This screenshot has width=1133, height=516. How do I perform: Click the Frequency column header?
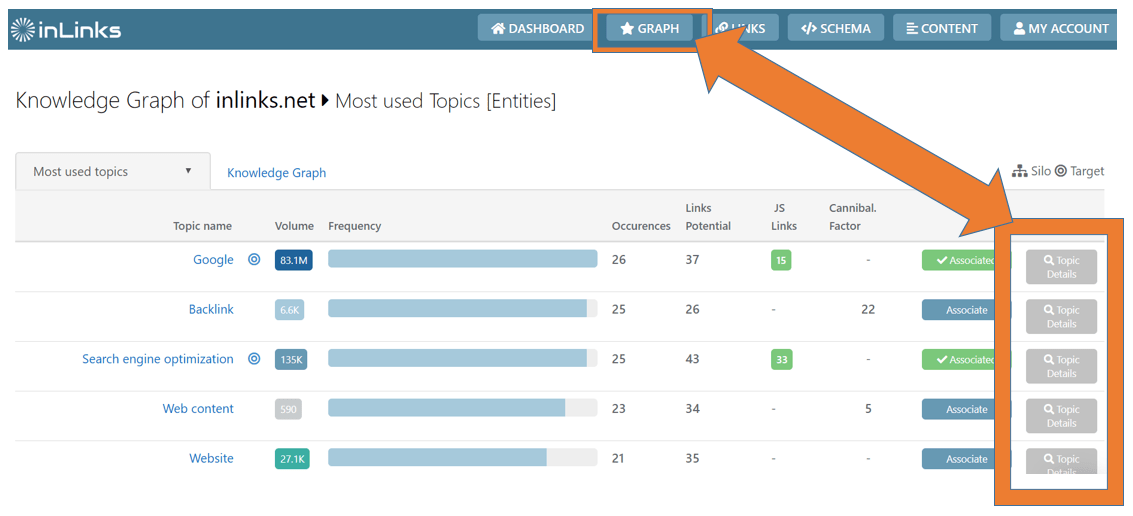coord(354,226)
